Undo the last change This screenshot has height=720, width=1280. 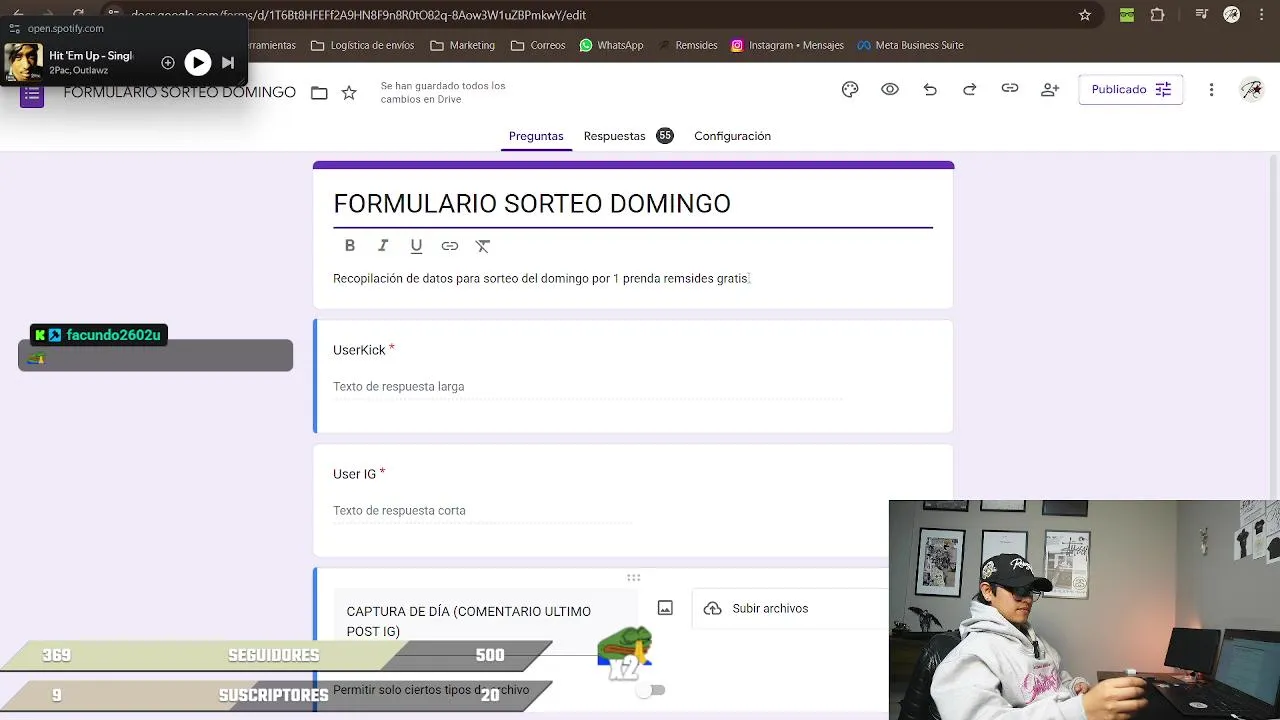(x=930, y=89)
